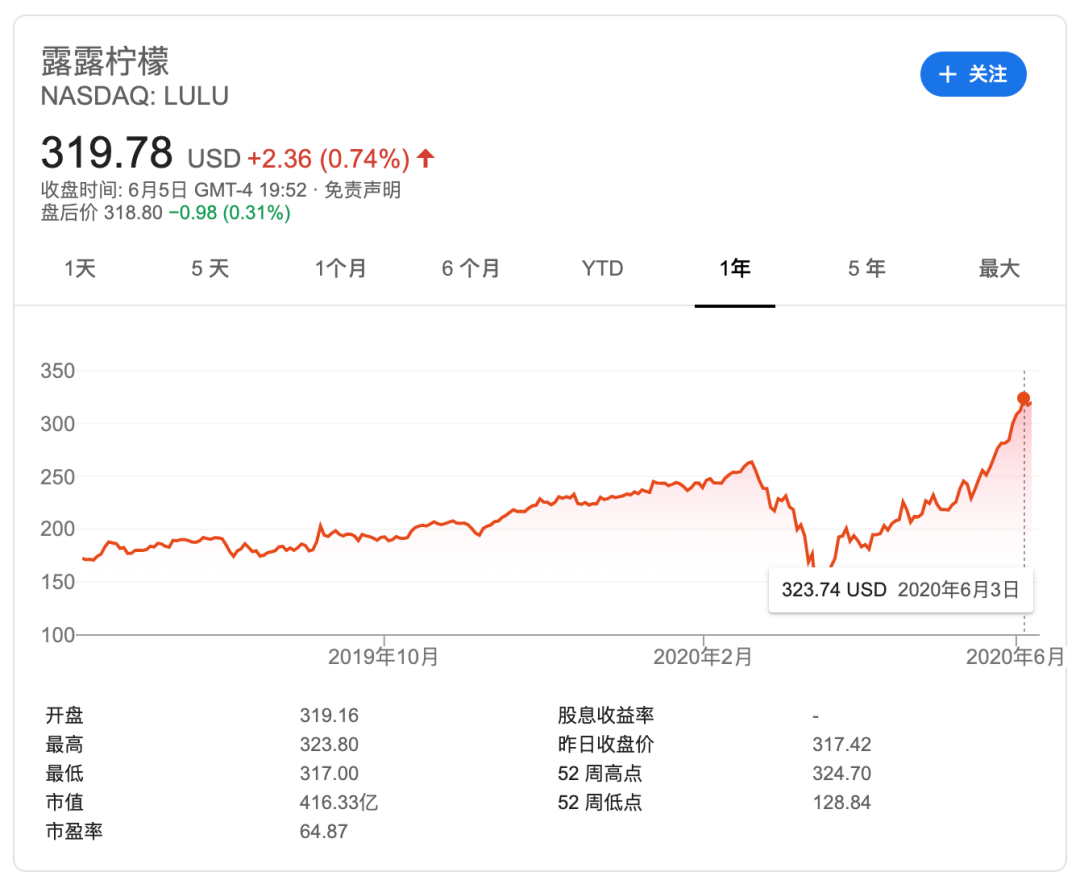This screenshot has width=1080, height=880.
Task: Click the 200 y-axis label
Action: tap(58, 530)
